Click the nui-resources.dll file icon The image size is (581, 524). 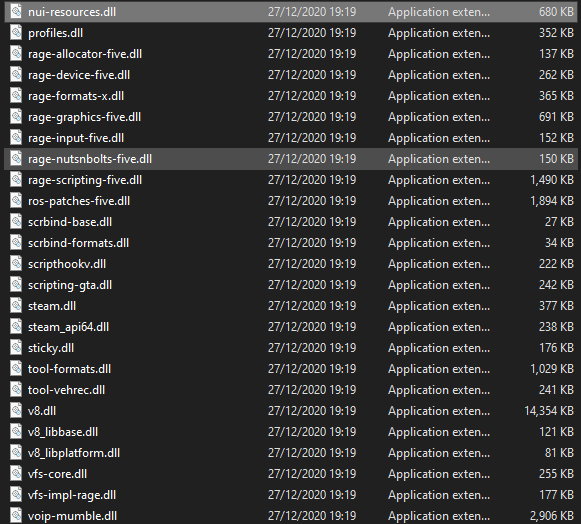[x=16, y=11]
